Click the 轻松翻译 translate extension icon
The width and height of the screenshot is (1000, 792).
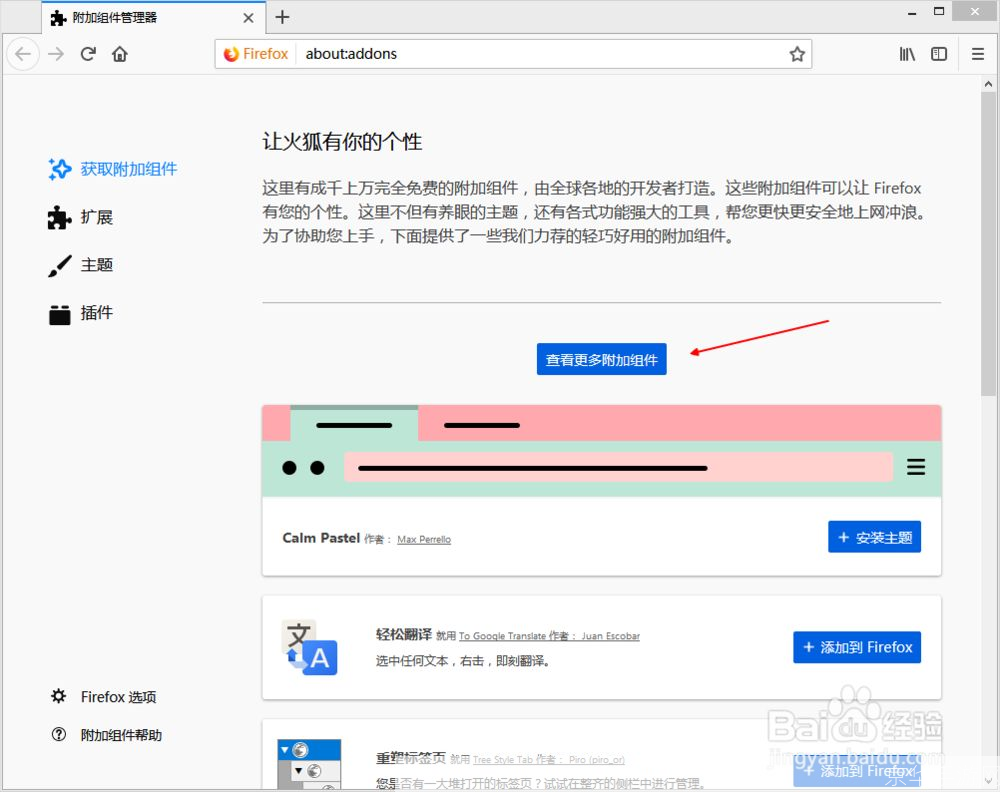point(309,647)
